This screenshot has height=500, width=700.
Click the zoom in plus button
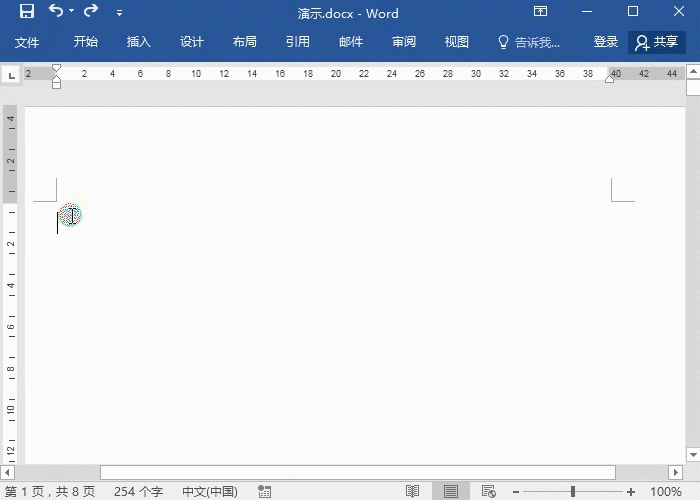point(630,491)
